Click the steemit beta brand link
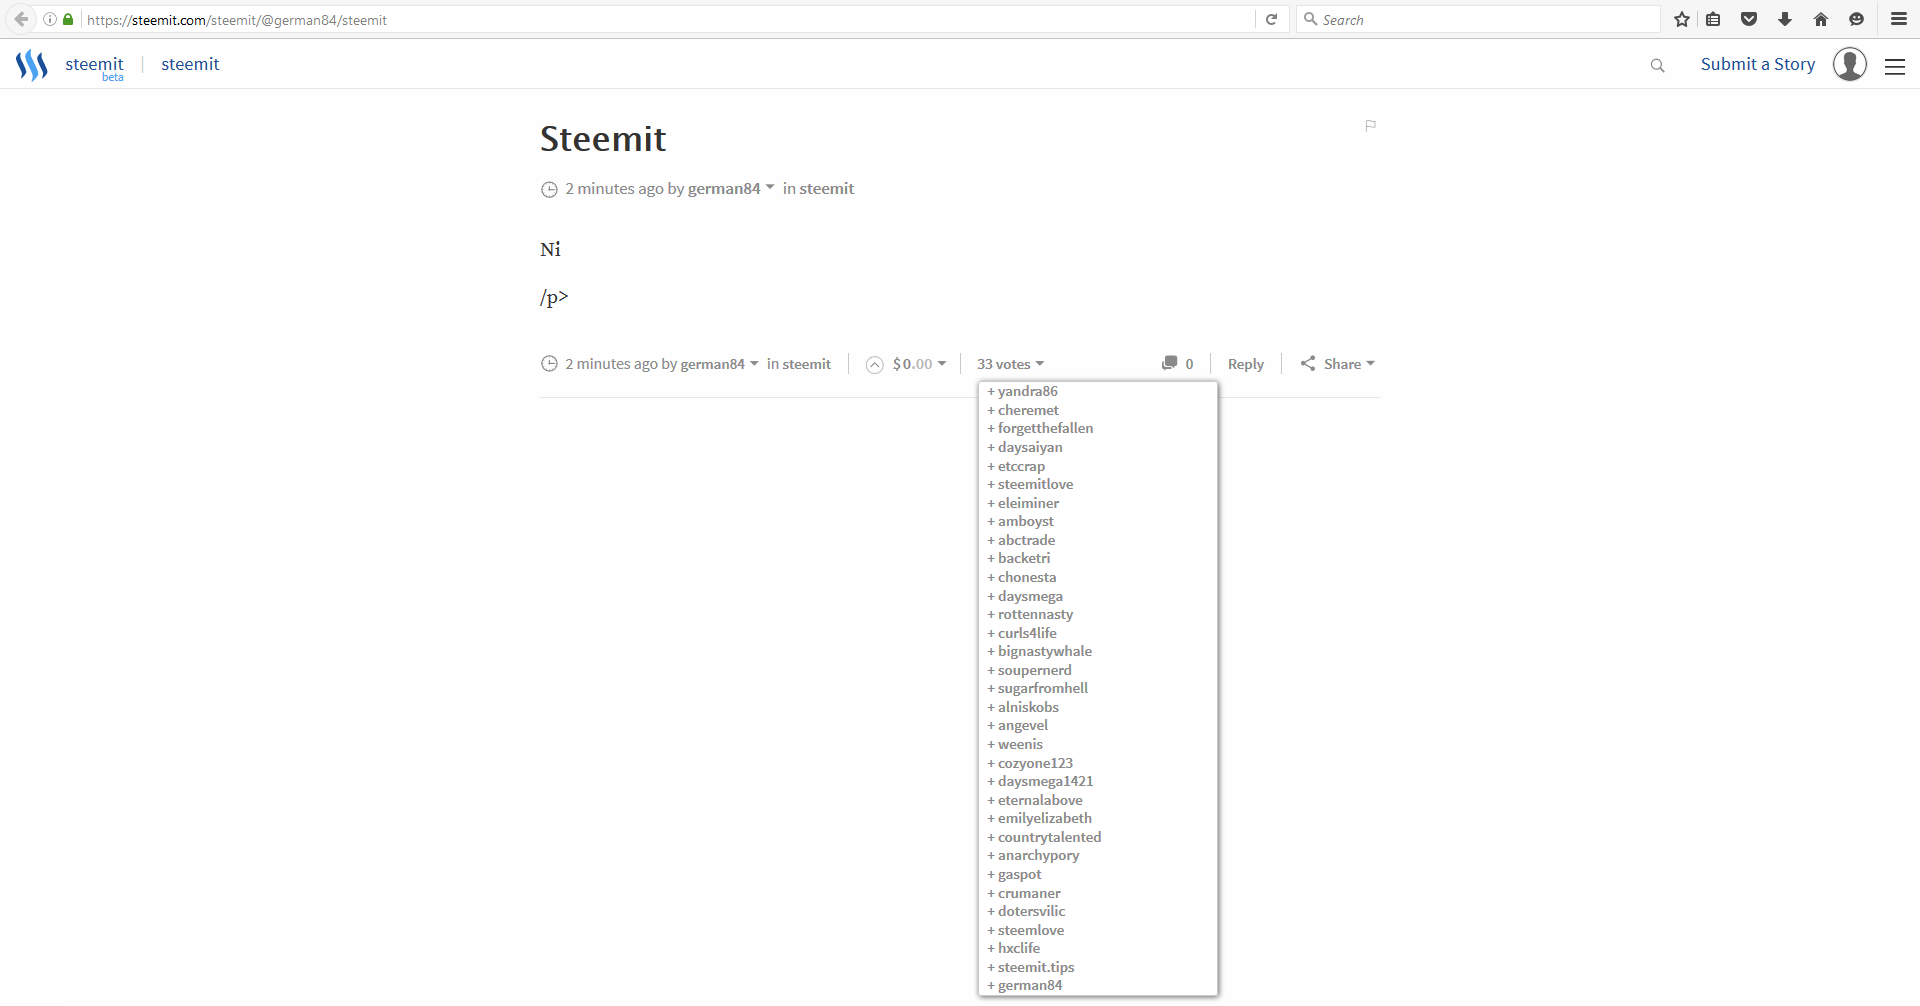Screen dimensions: 1920x1006 pyautogui.click(x=94, y=66)
